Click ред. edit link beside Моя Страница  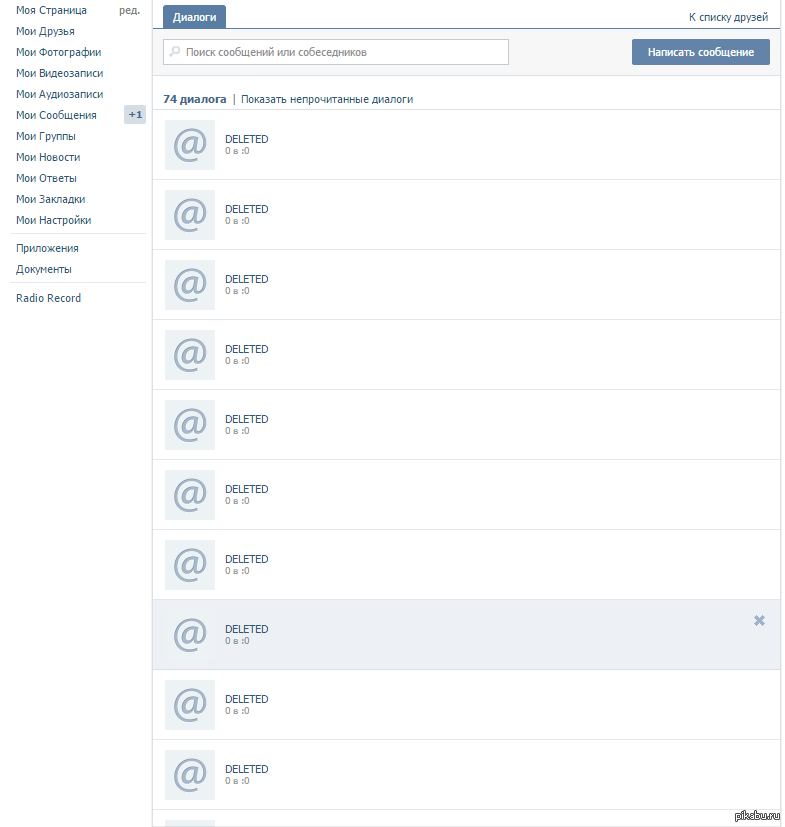(x=129, y=10)
